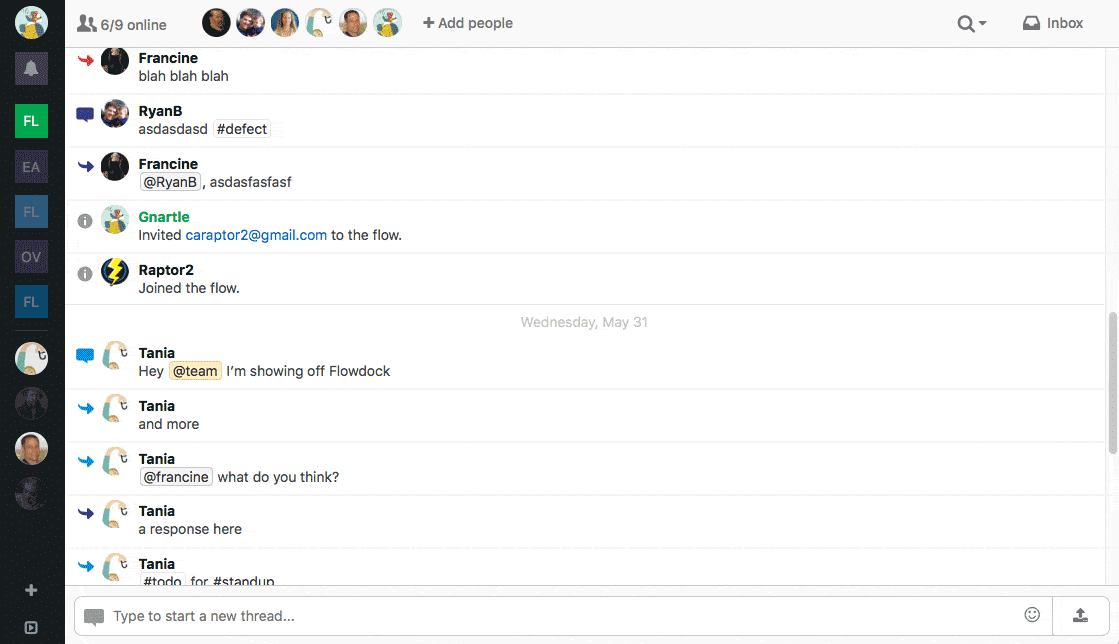Click the #defect tag in RyanB's message
Image resolution: width=1119 pixels, height=644 pixels.
point(242,129)
